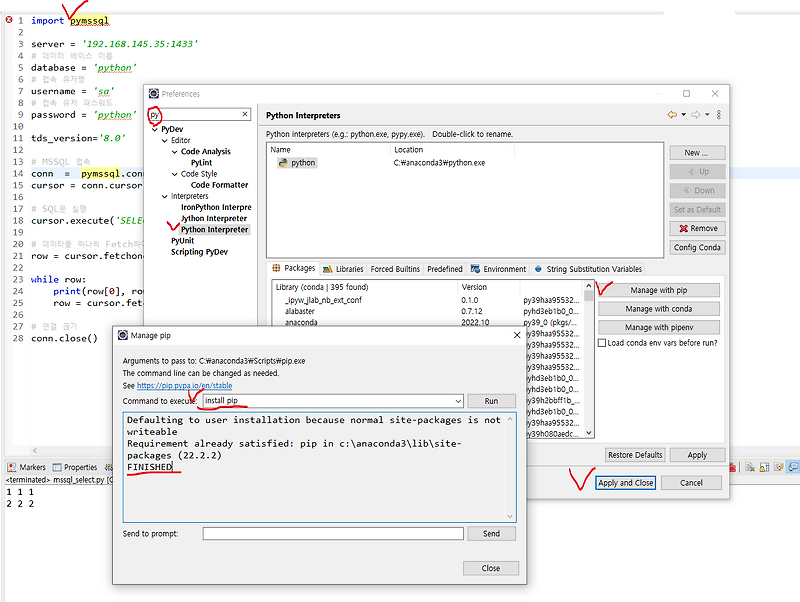Open the install pip command dropdown
The image size is (800, 602).
460,400
